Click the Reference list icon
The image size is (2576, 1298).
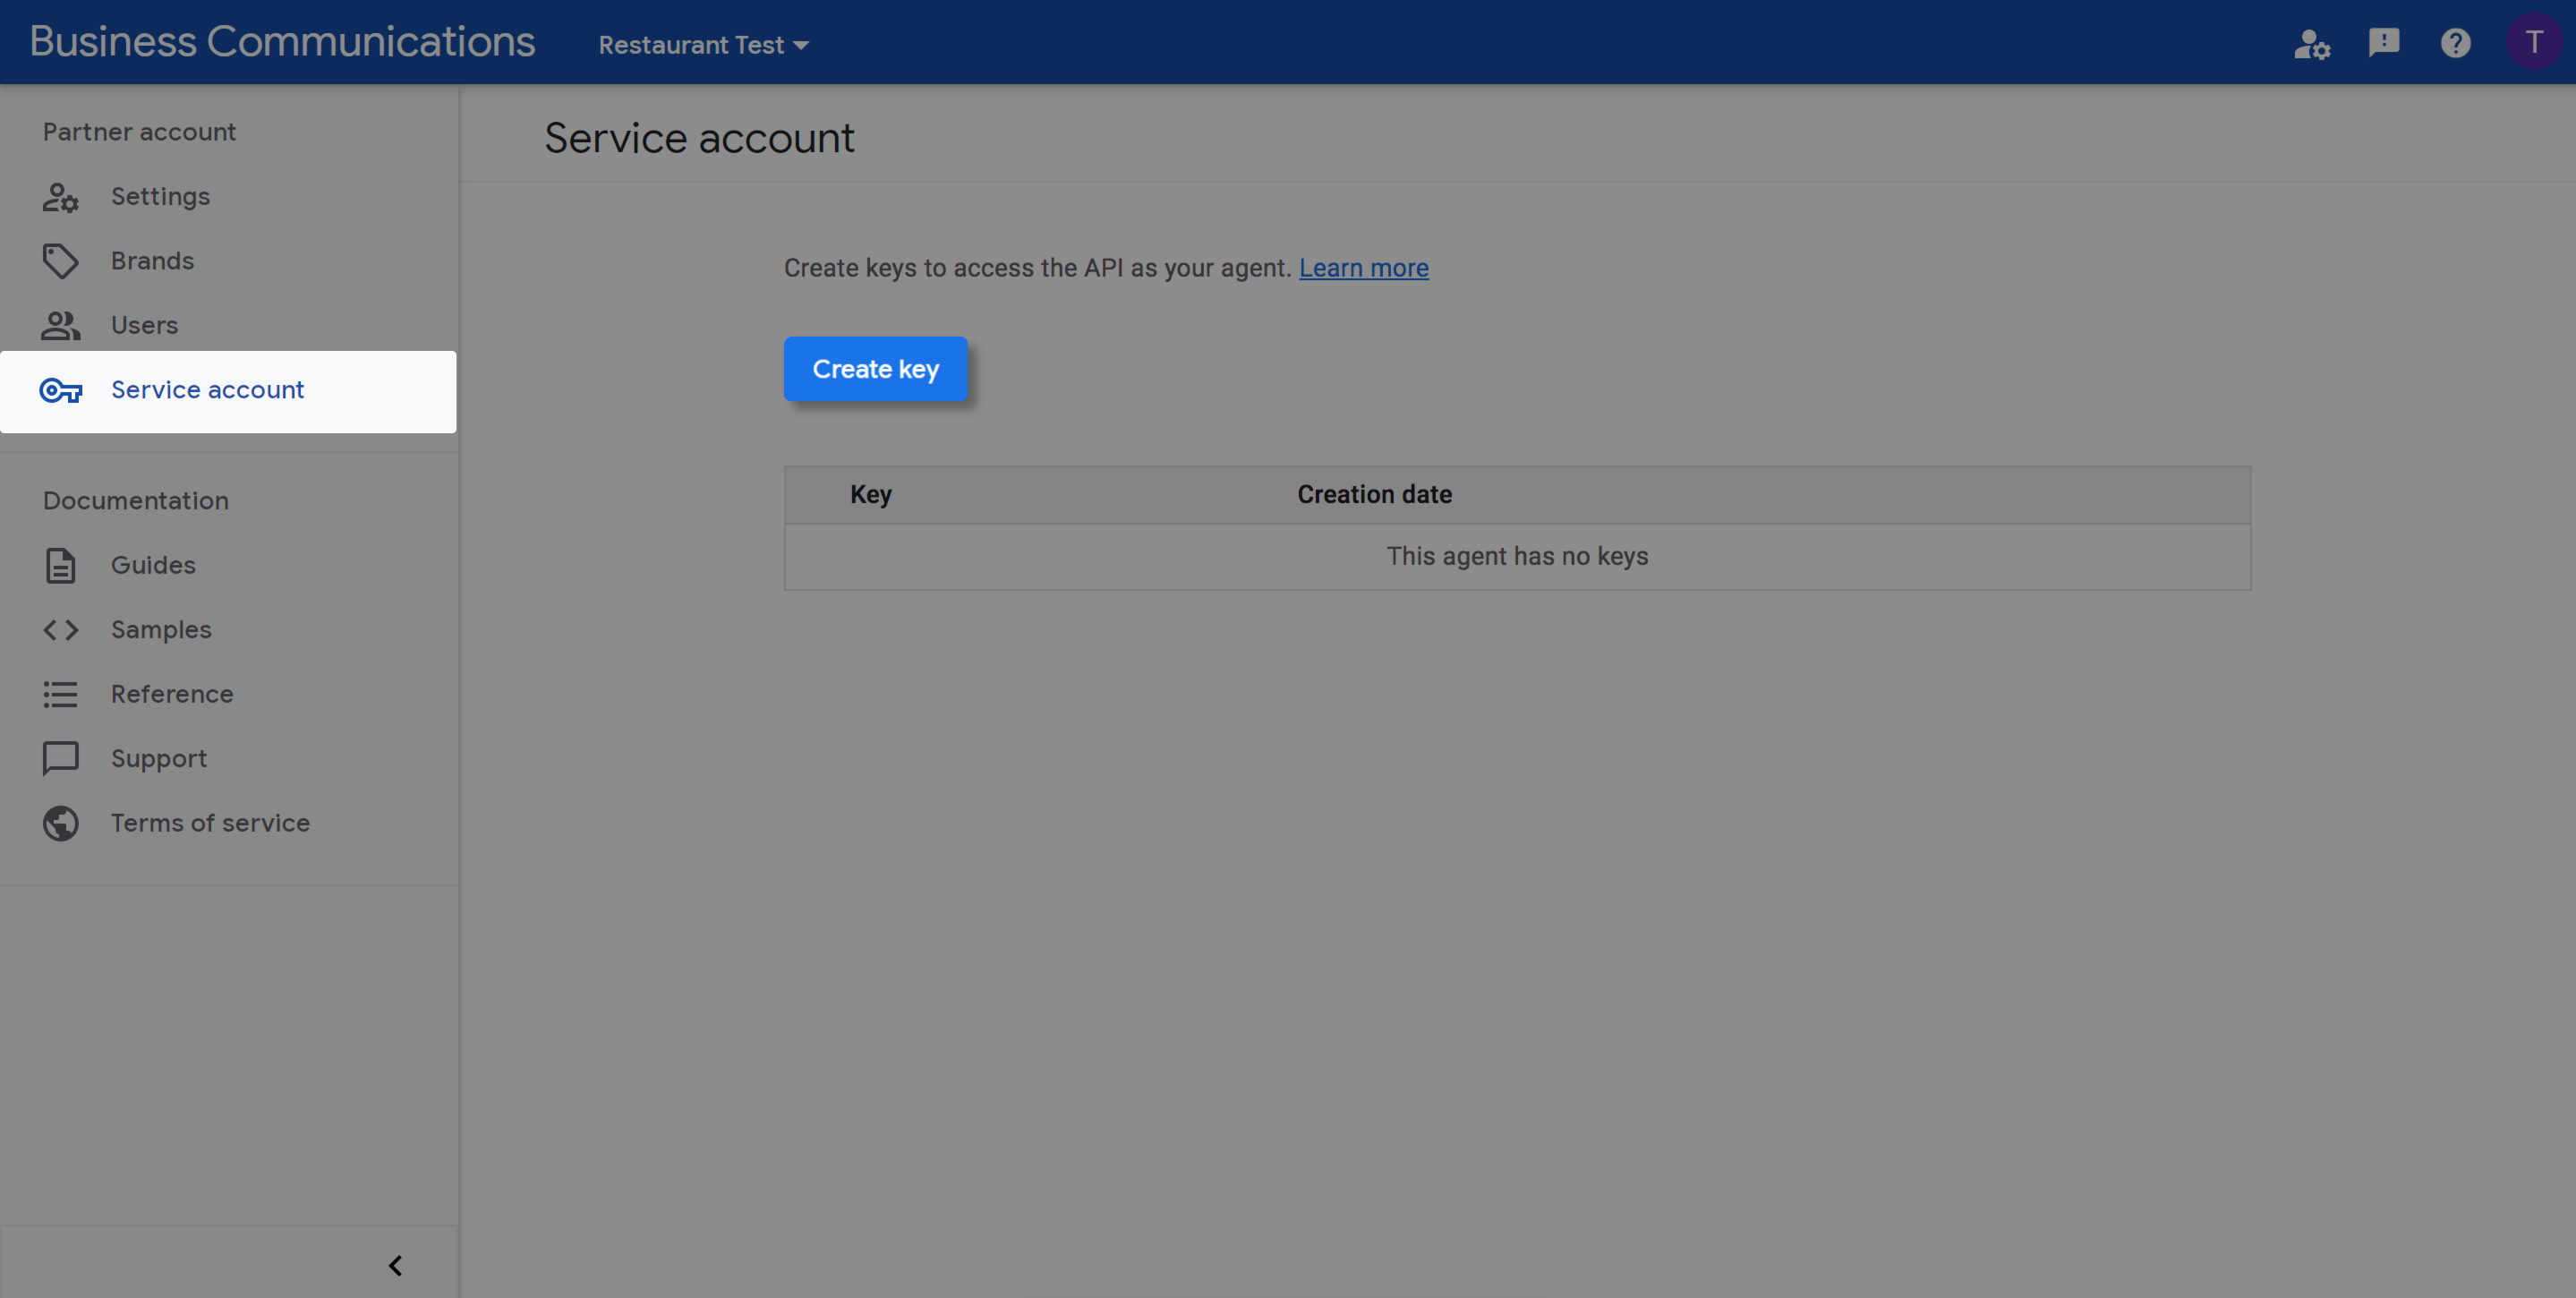click(60, 694)
